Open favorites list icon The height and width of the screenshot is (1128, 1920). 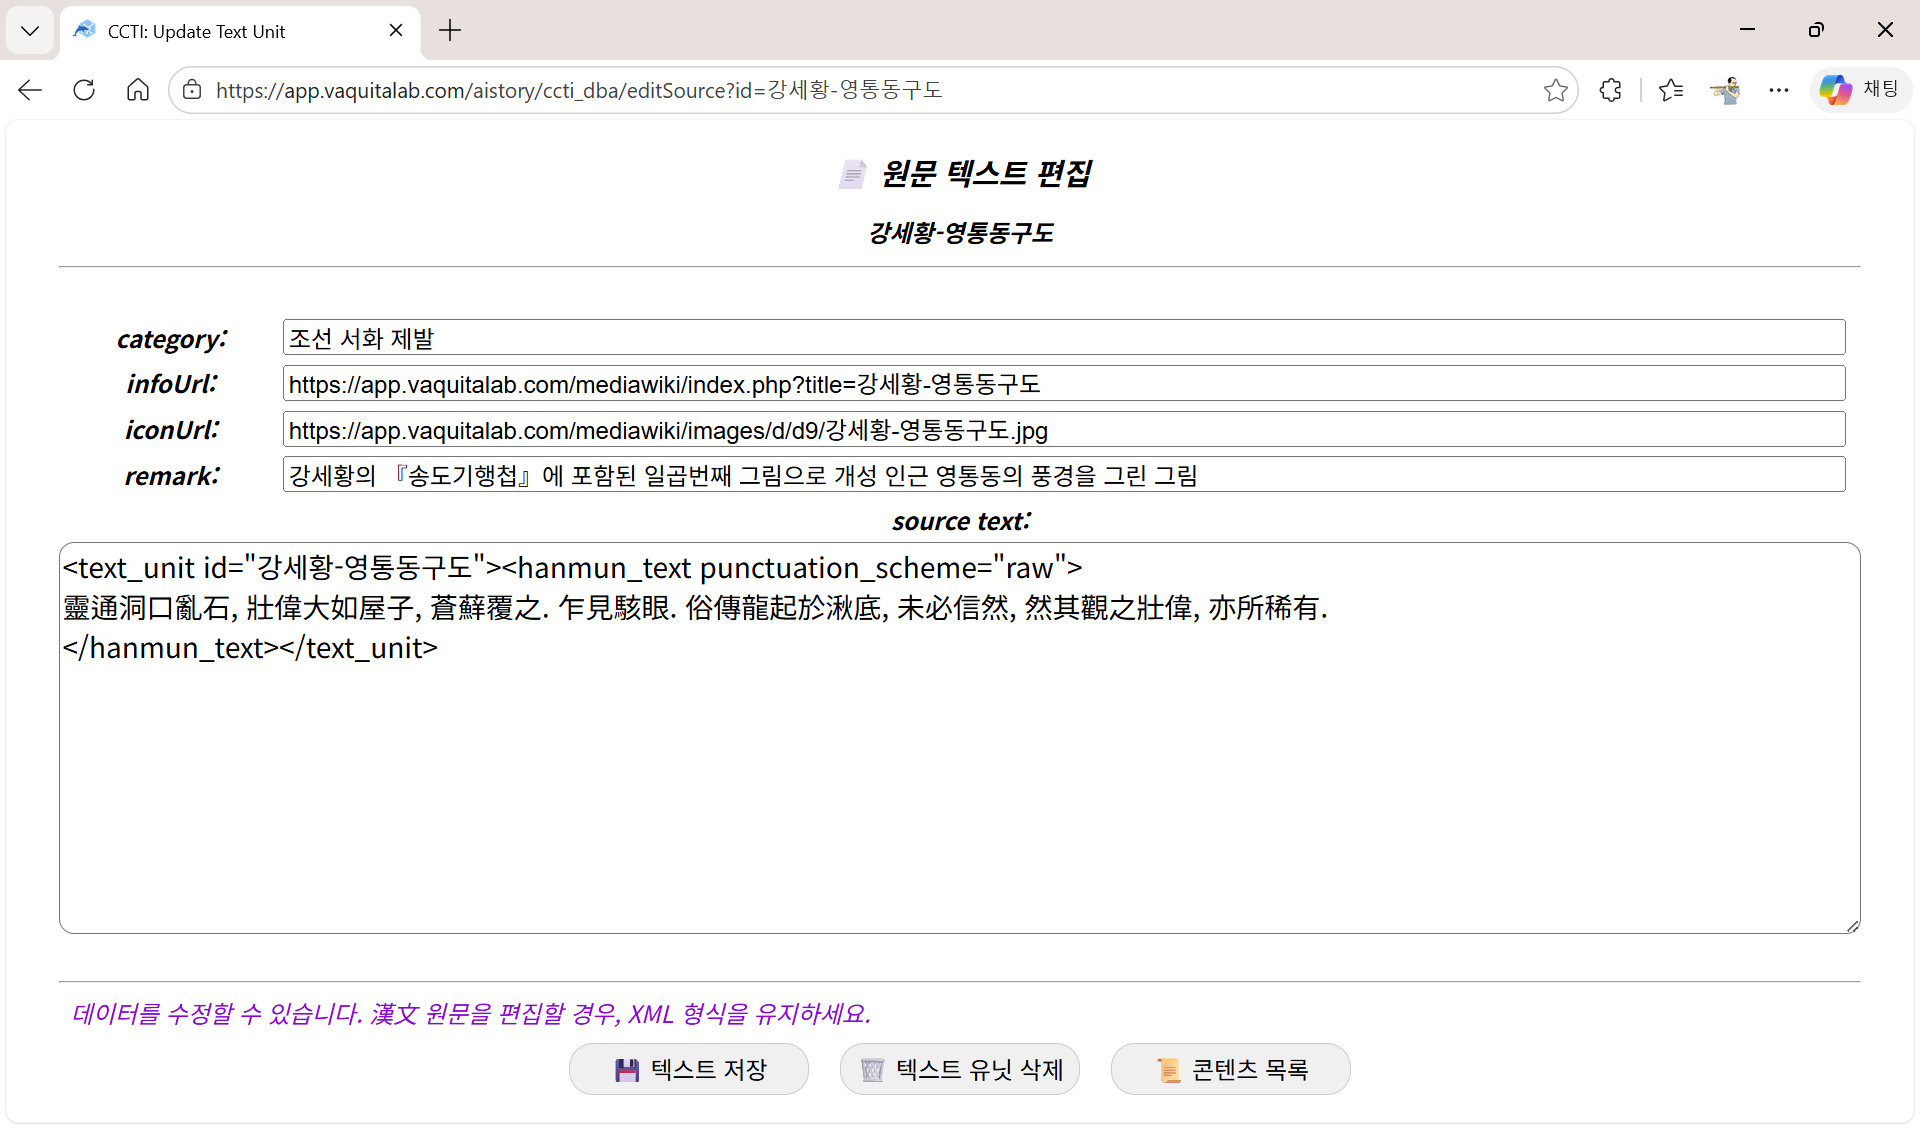pos(1670,90)
